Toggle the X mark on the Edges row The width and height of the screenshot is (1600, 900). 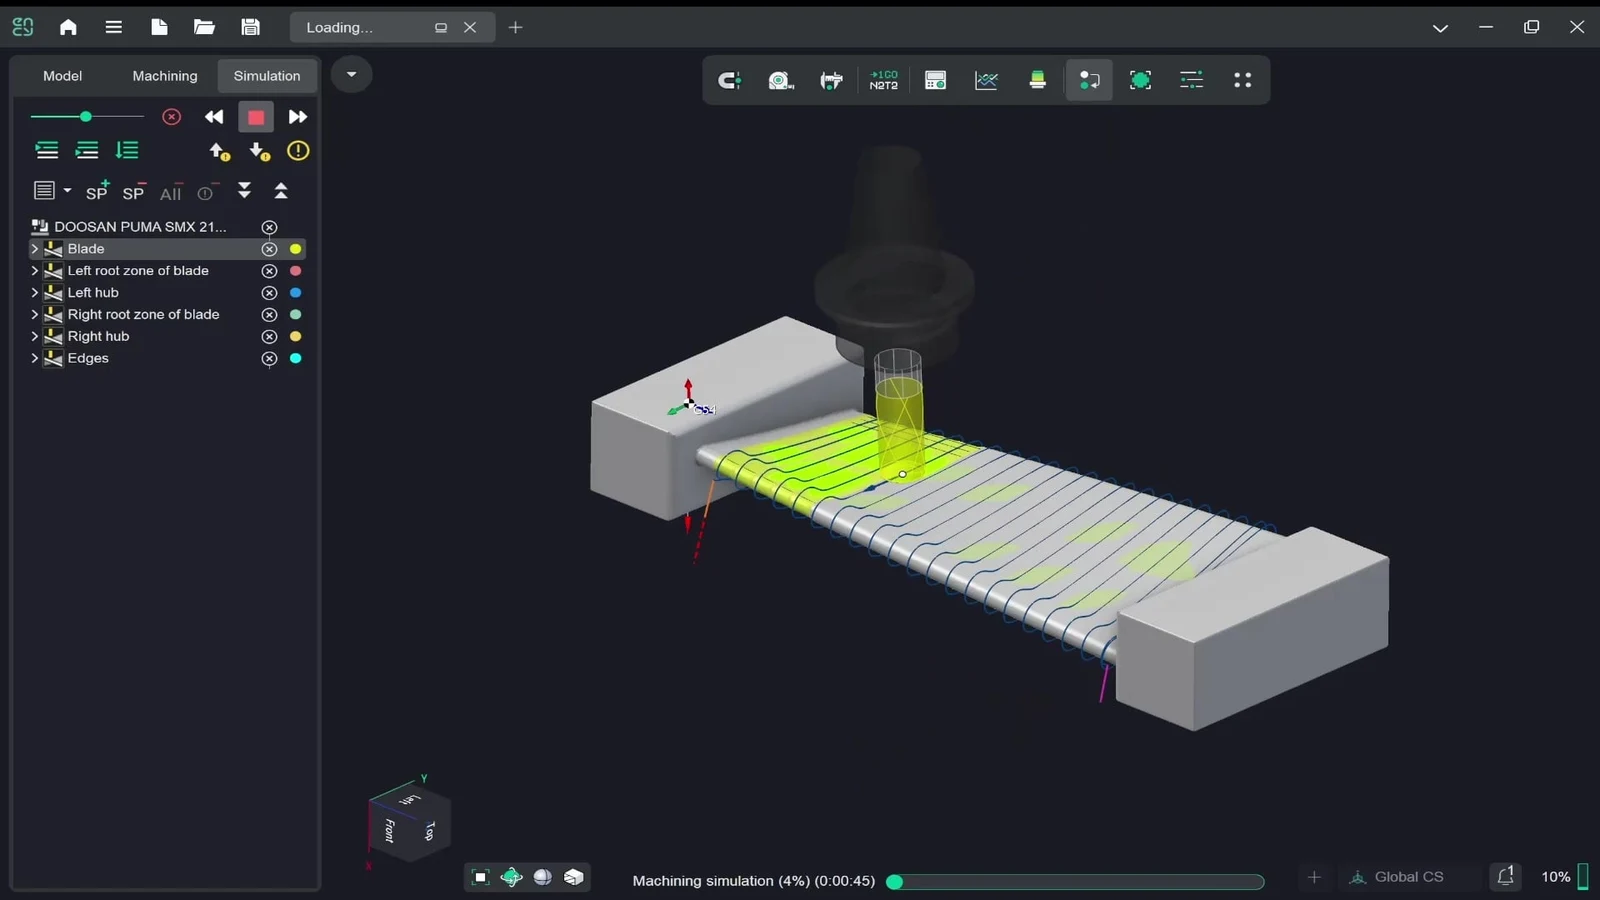[269, 359]
